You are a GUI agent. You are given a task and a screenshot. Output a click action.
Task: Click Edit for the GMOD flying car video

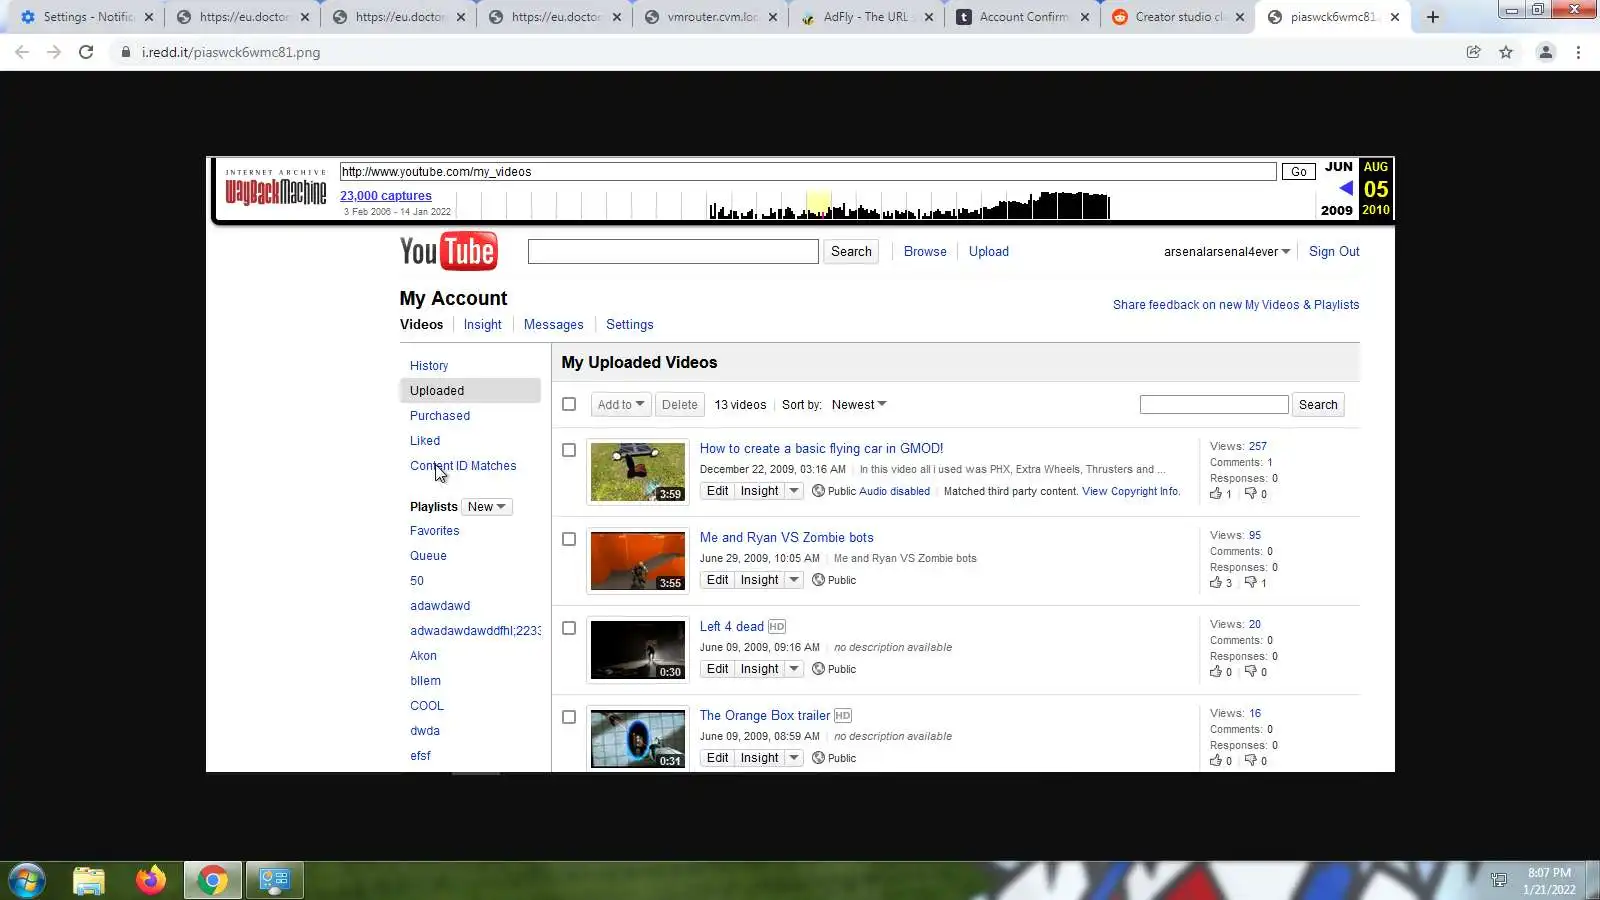(718, 491)
